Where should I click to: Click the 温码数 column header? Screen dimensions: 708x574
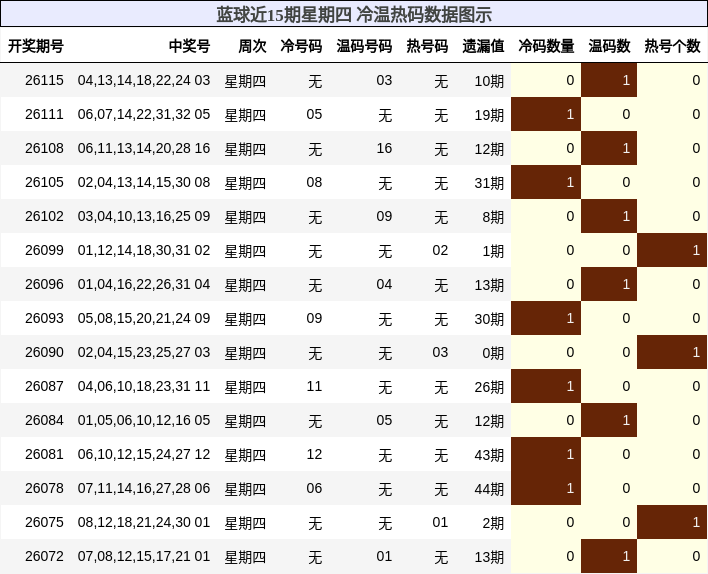click(609, 46)
